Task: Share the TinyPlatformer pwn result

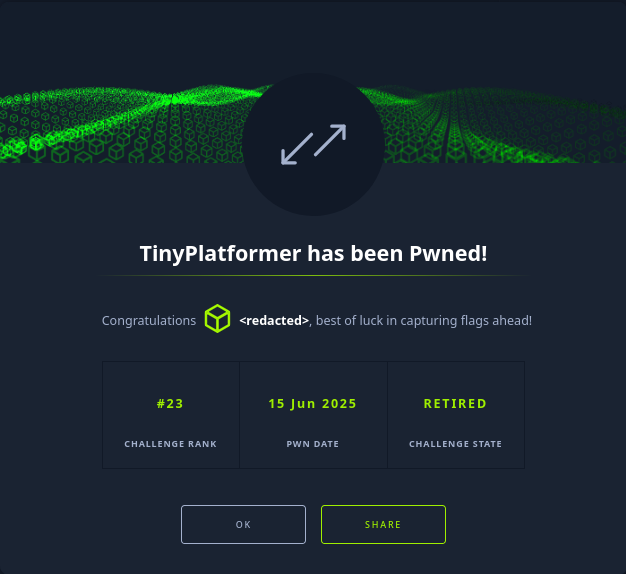Action: coord(383,525)
